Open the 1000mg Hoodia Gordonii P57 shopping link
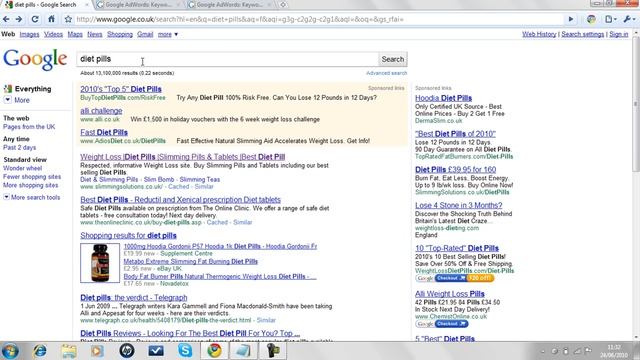This screenshot has height=360, width=640. tap(220, 247)
